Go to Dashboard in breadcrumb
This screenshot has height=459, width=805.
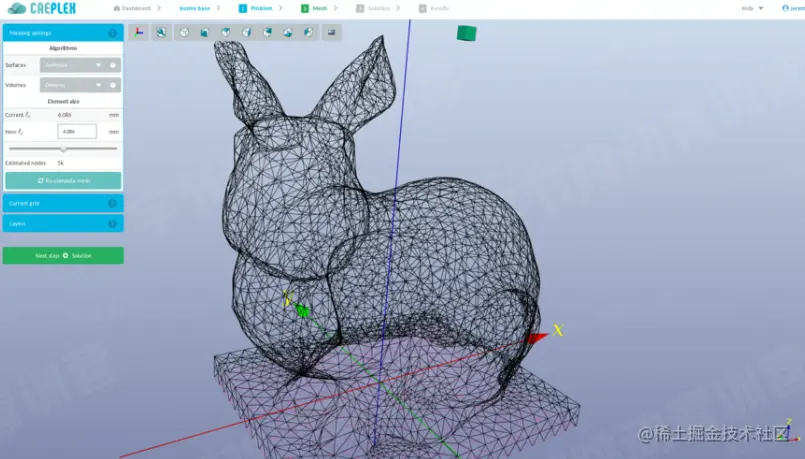[x=132, y=8]
